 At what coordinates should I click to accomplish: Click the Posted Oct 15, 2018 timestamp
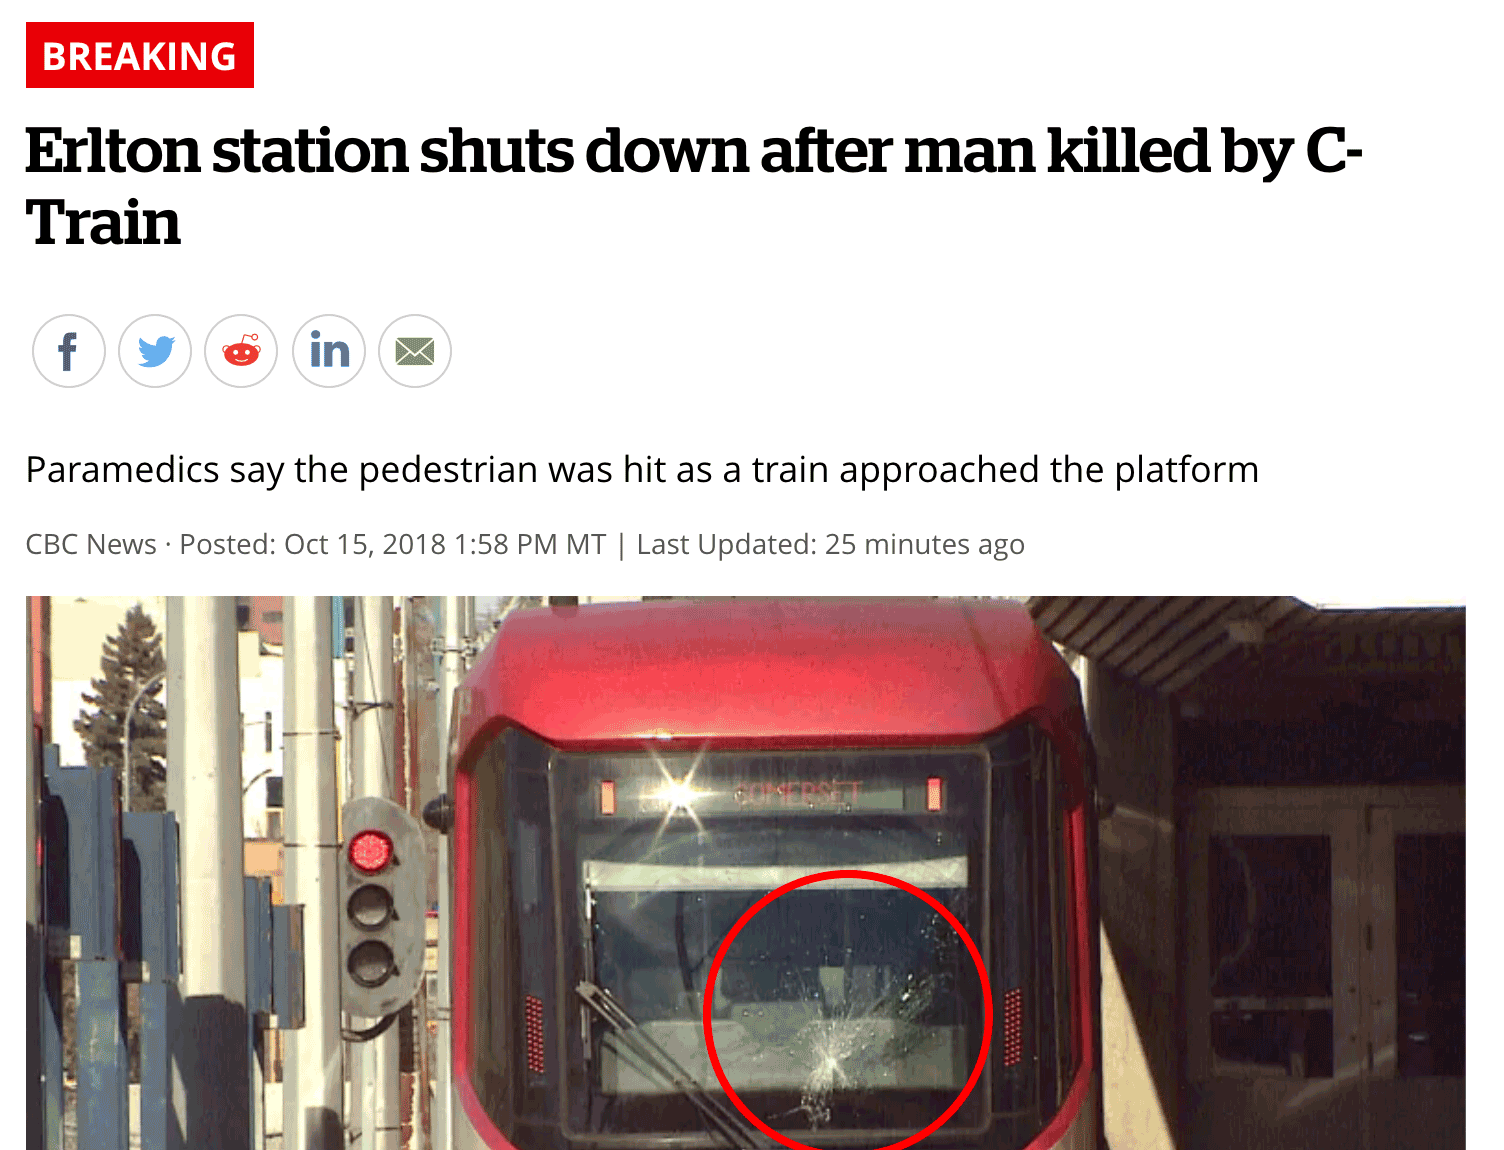393,544
